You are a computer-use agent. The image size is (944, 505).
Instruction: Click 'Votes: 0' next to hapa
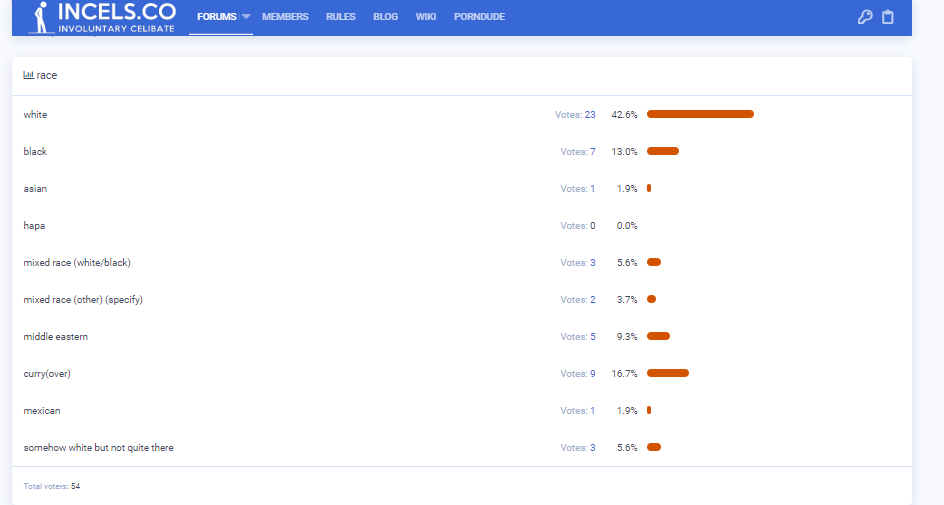(x=577, y=226)
